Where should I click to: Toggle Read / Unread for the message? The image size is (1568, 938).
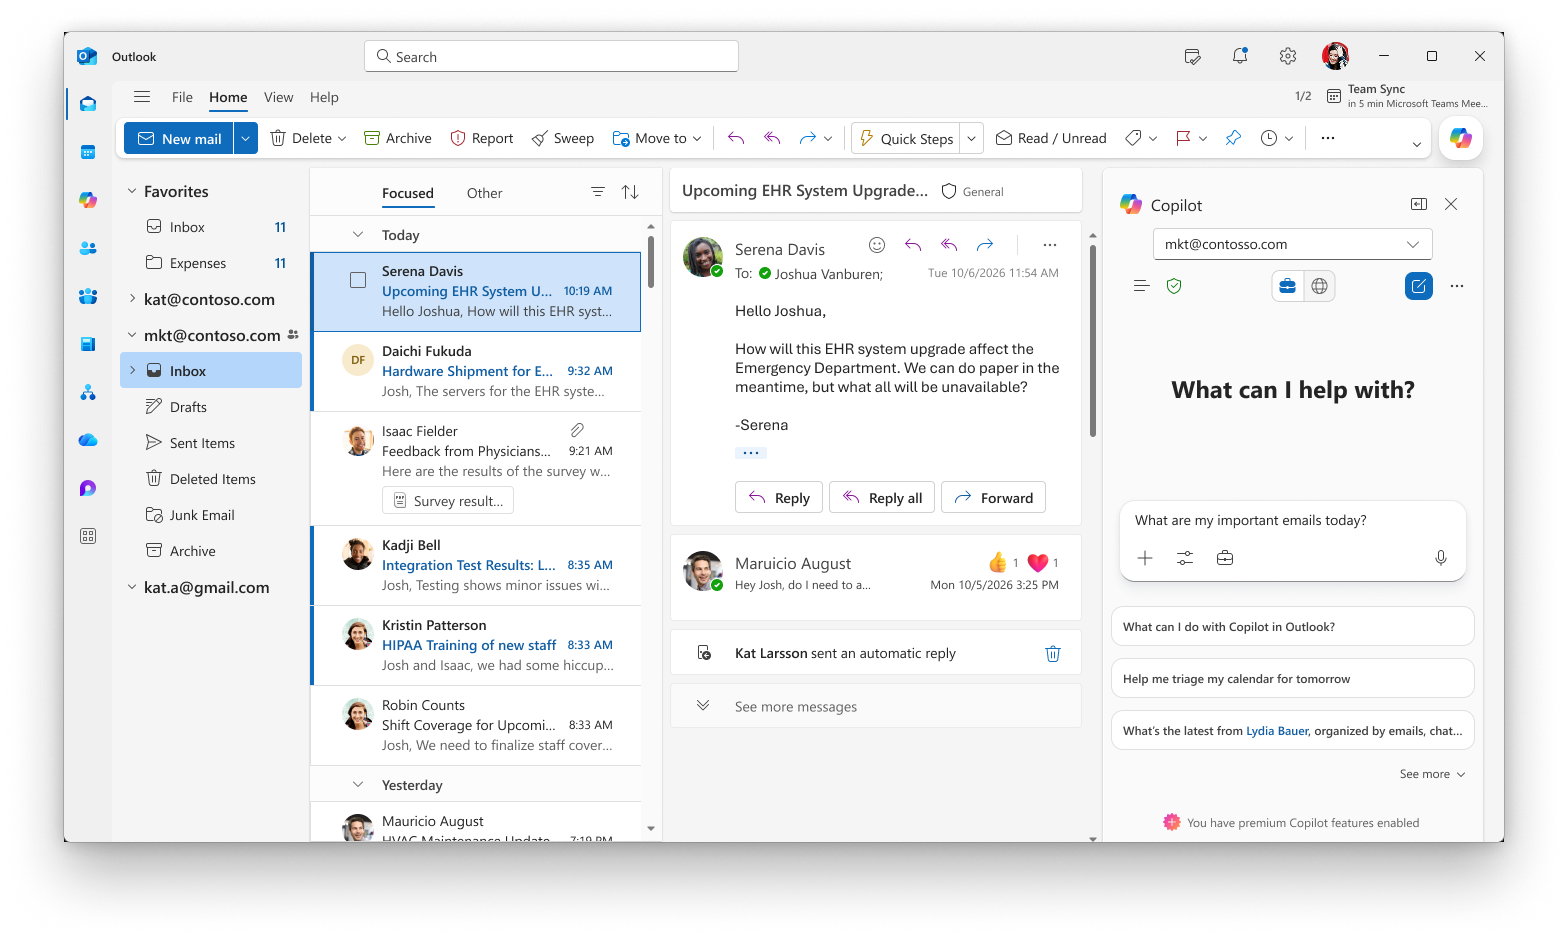tap(1051, 138)
